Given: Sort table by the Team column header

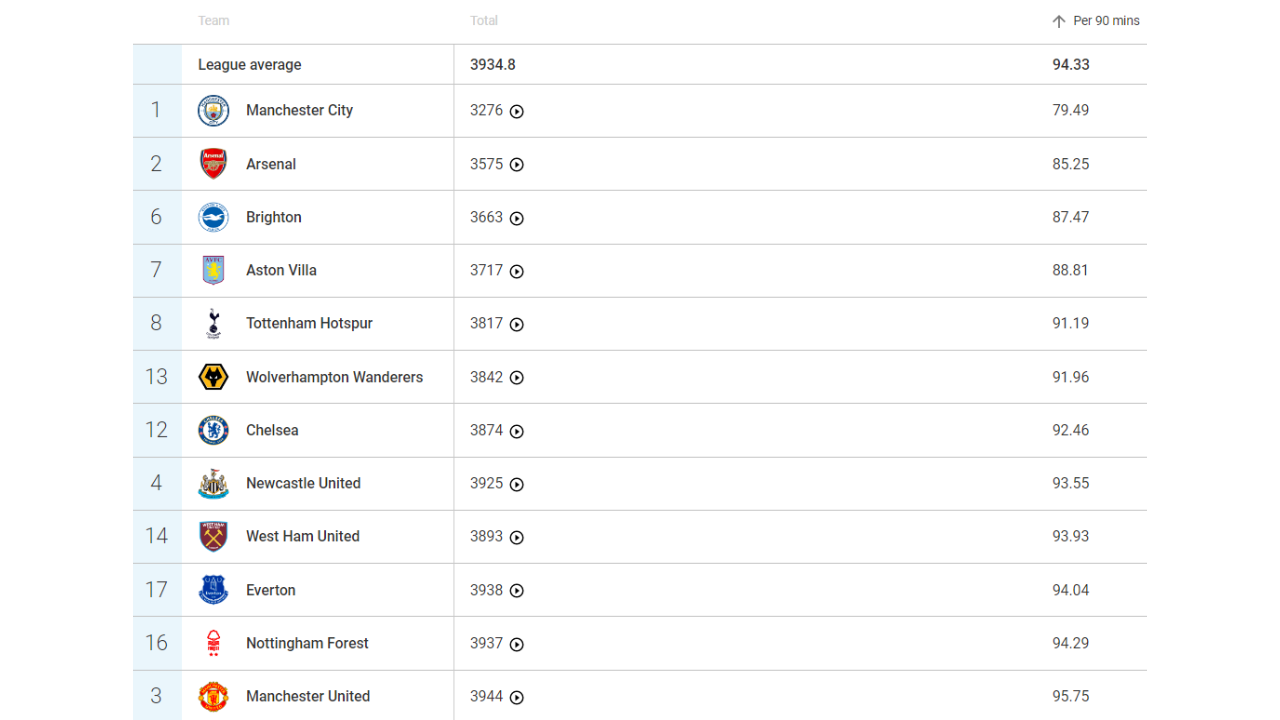Looking at the screenshot, I should 214,21.
